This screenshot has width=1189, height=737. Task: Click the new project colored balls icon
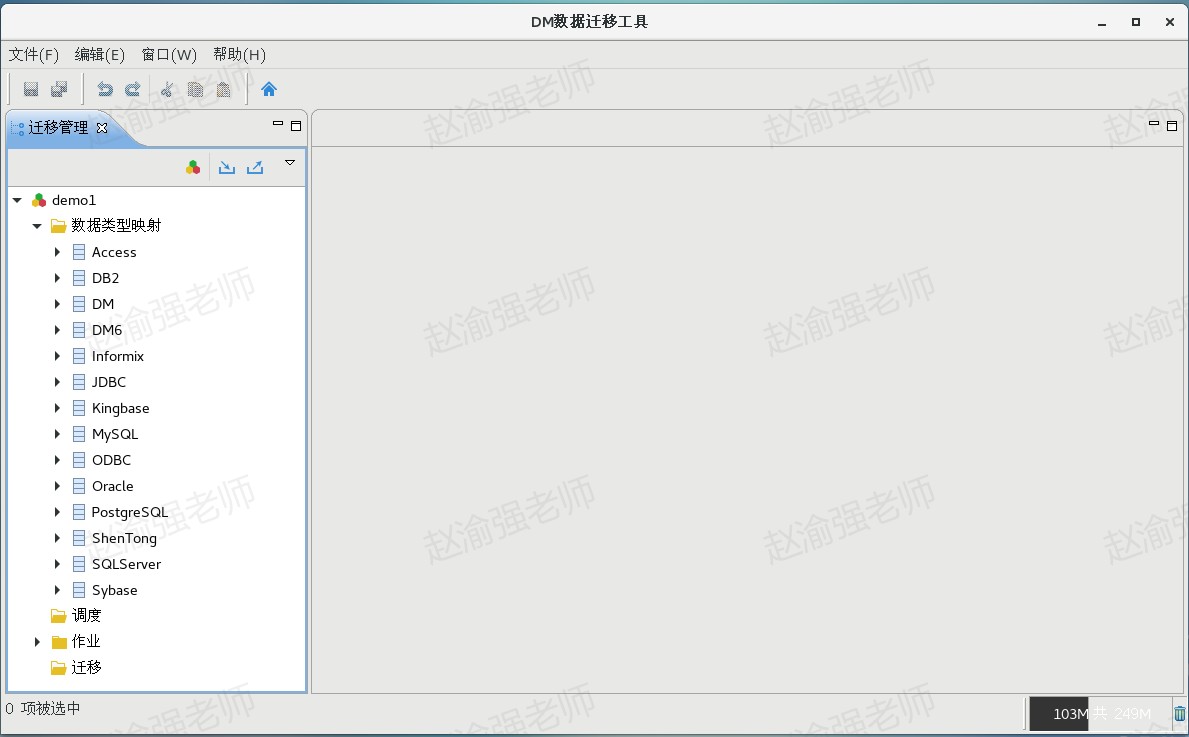(x=193, y=168)
